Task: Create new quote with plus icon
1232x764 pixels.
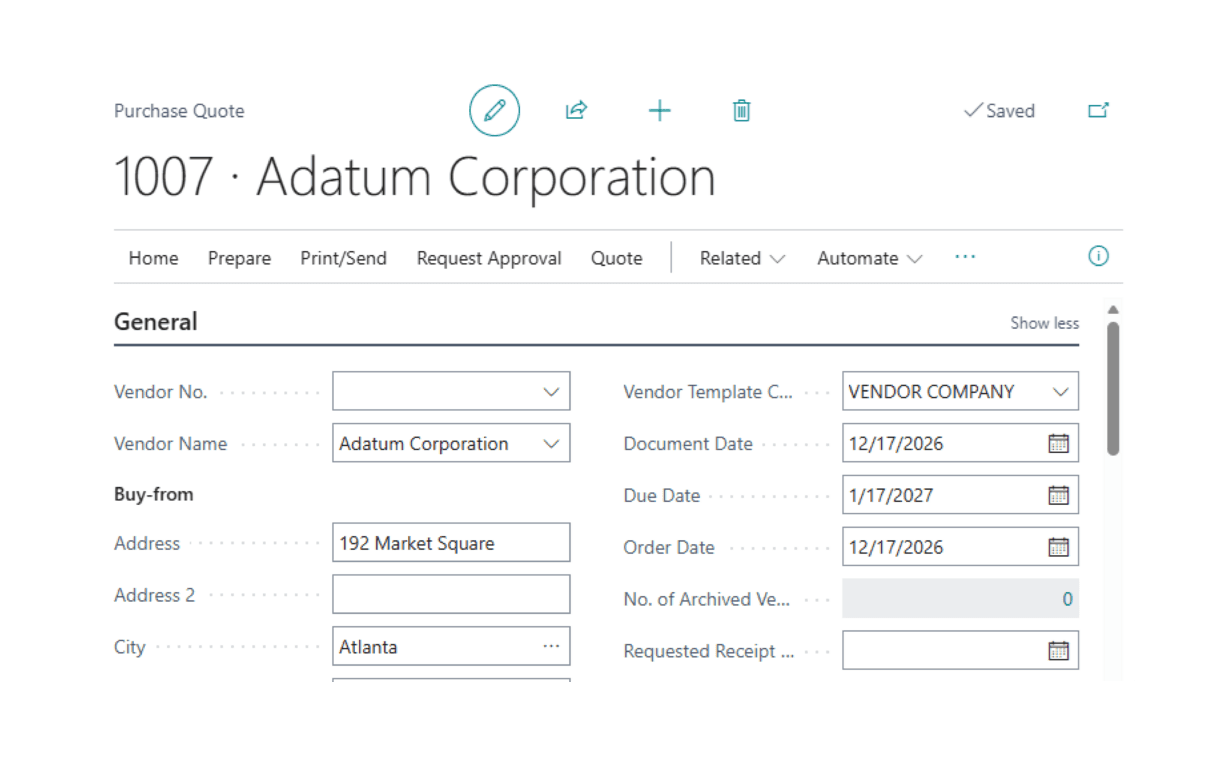Action: coord(659,111)
